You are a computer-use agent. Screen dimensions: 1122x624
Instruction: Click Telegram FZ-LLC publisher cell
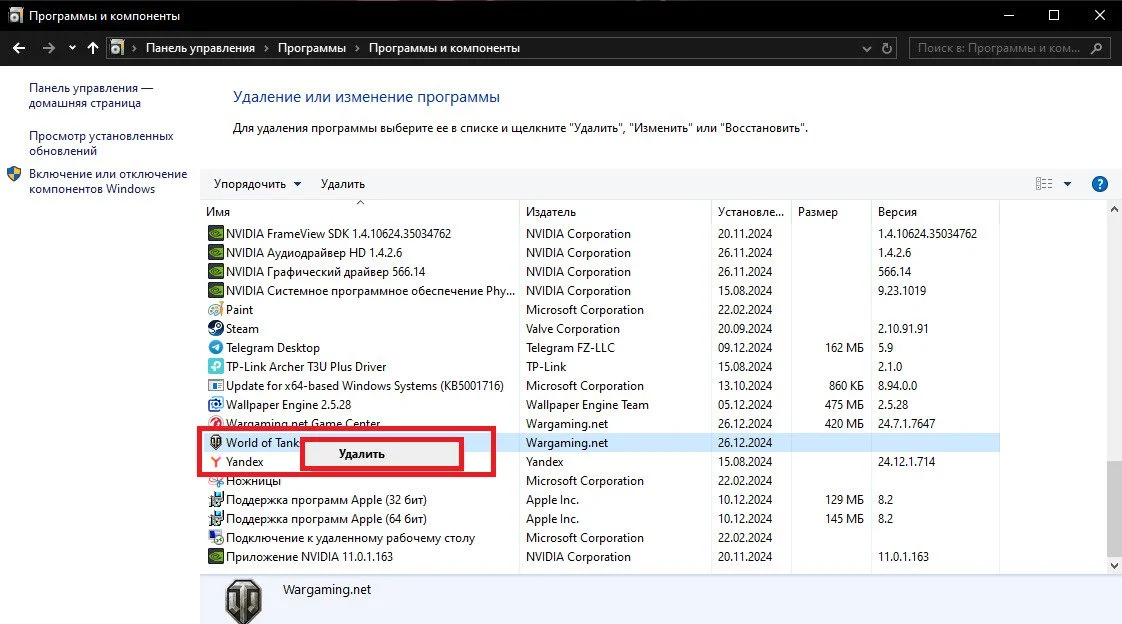click(570, 348)
